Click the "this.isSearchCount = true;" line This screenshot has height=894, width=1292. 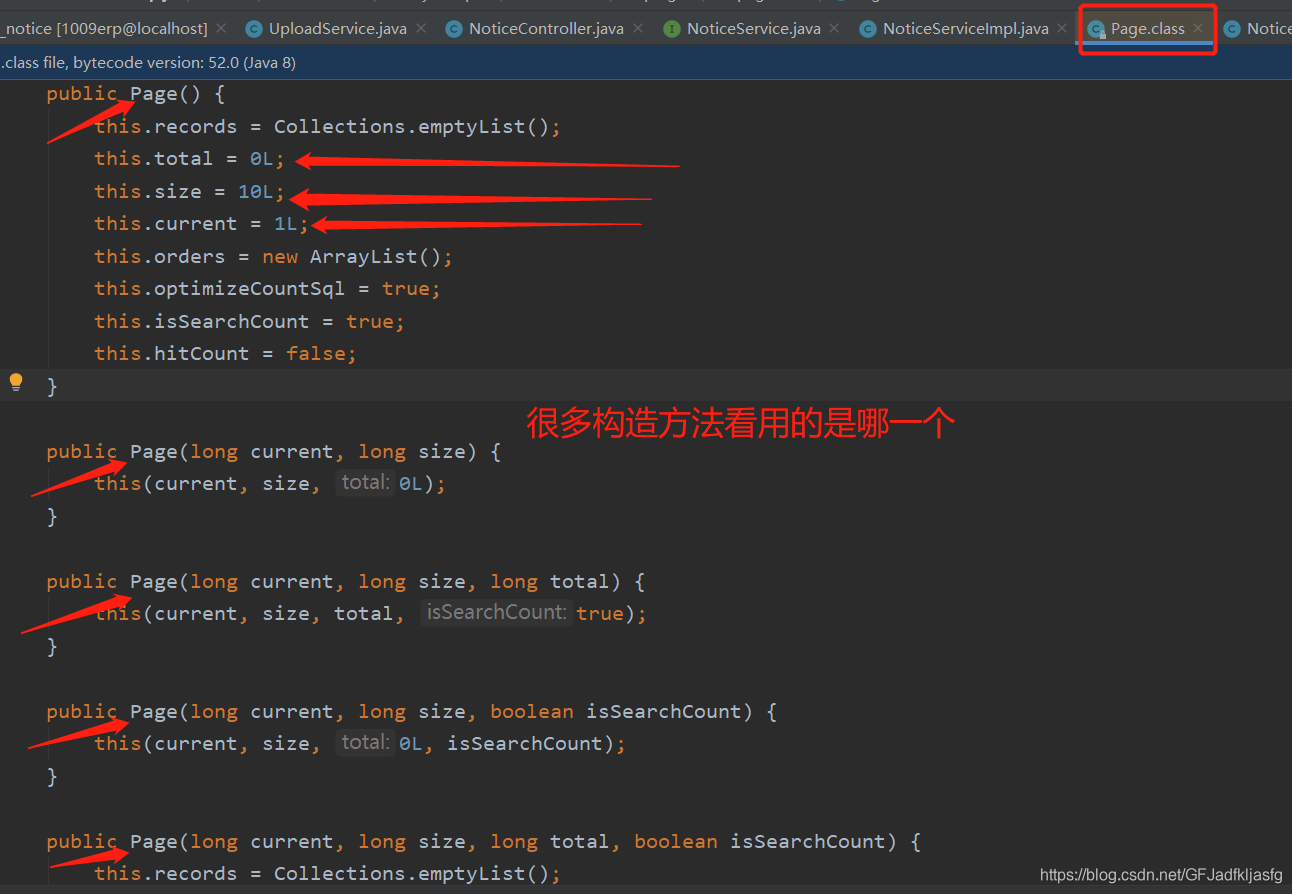[x=249, y=322]
